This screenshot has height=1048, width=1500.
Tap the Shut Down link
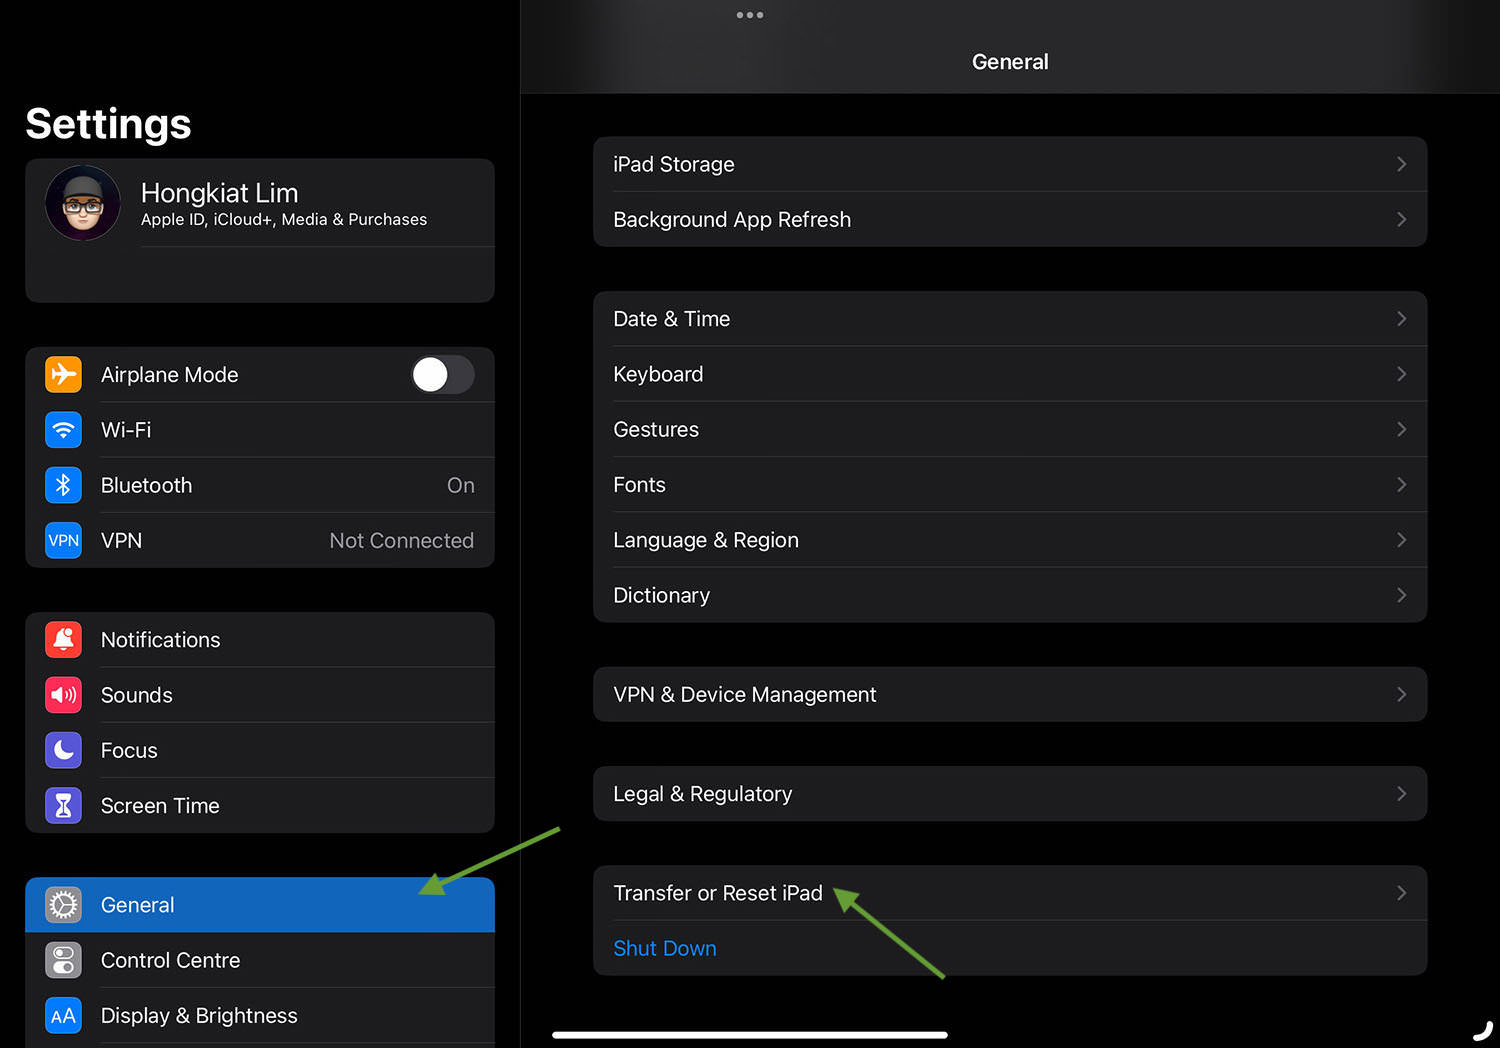pyautogui.click(x=665, y=948)
